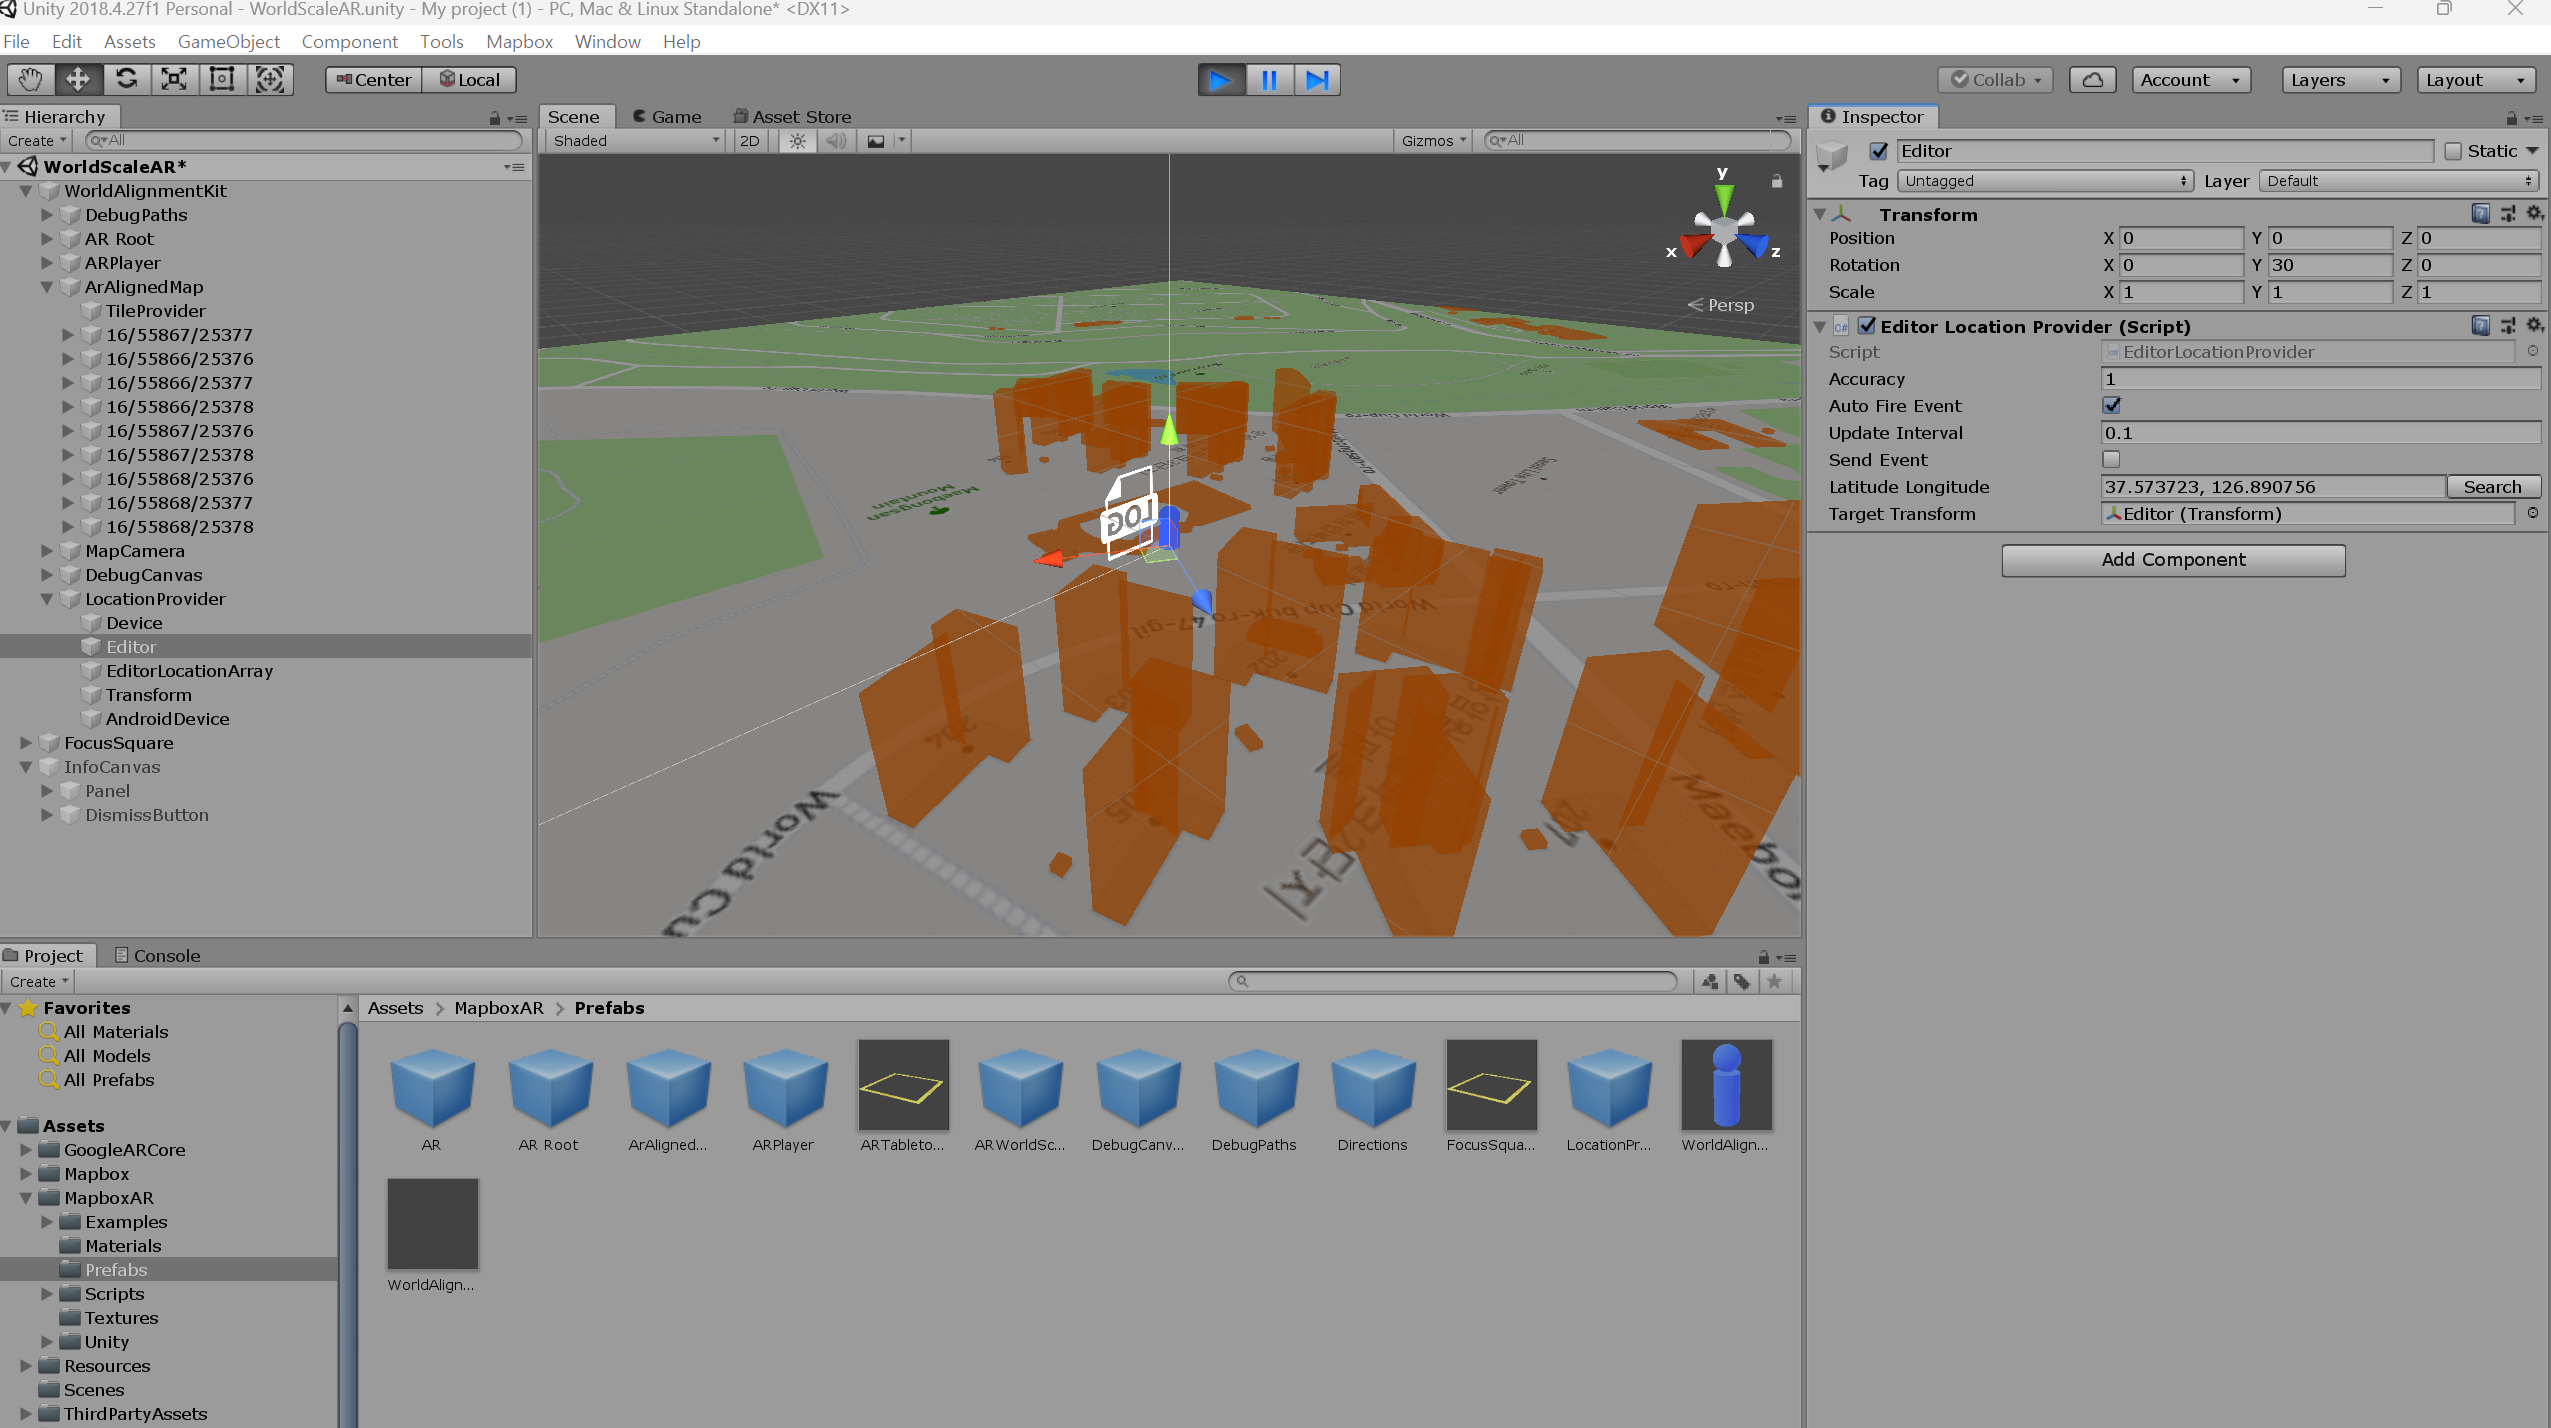Switch to the Console tab
This screenshot has height=1428, width=2551.
point(158,955)
